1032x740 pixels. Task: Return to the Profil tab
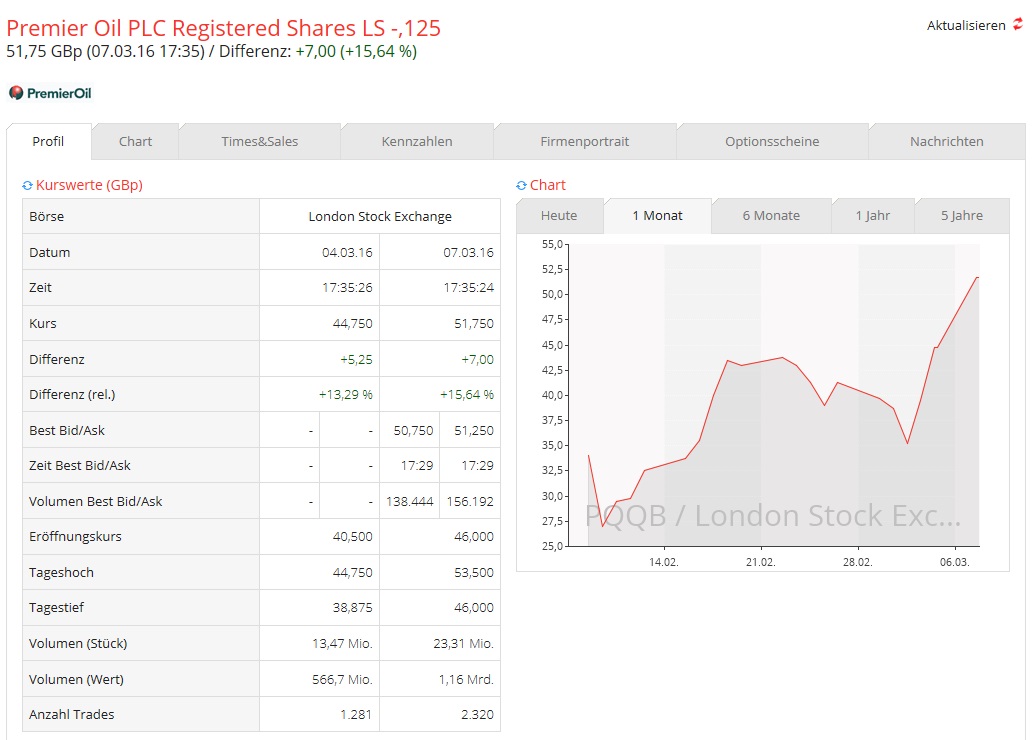(48, 141)
